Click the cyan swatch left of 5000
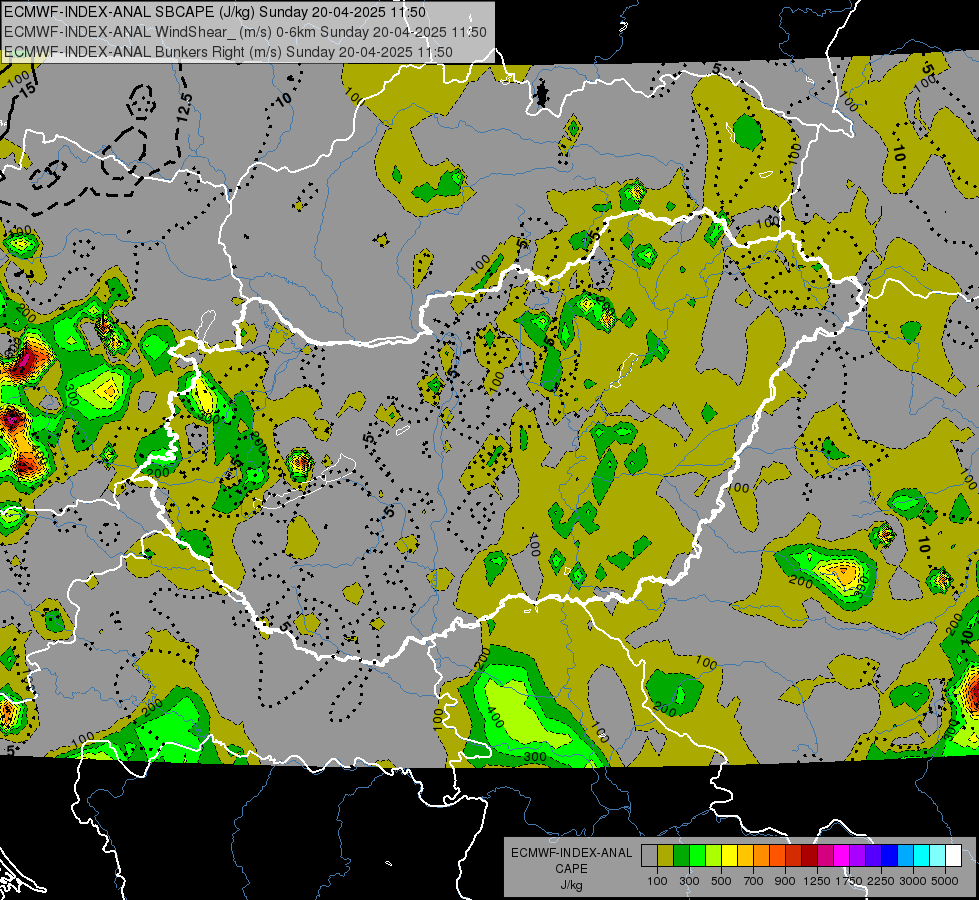979x900 pixels. [922, 856]
